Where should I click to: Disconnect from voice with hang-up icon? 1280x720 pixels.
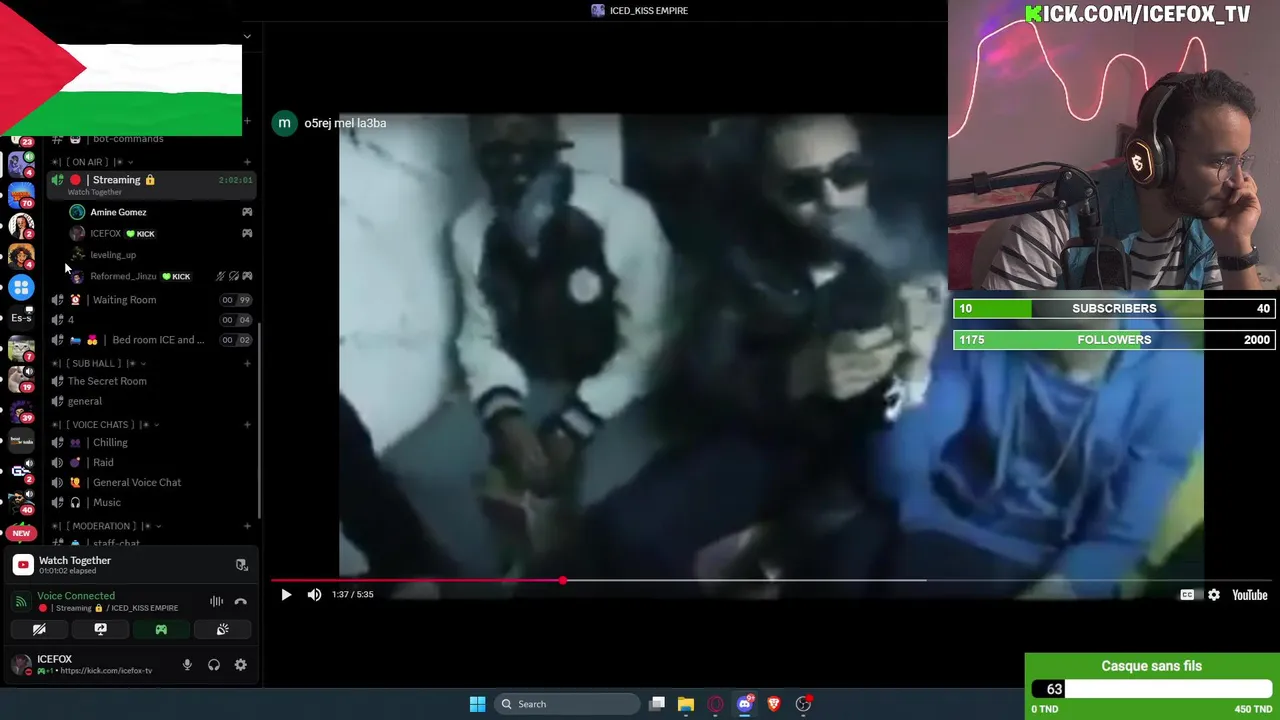241,601
